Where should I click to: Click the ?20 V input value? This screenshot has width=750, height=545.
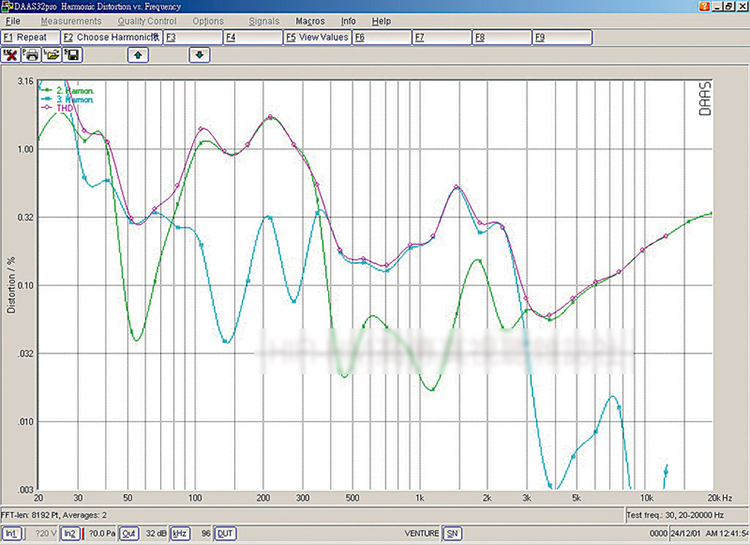(45, 534)
